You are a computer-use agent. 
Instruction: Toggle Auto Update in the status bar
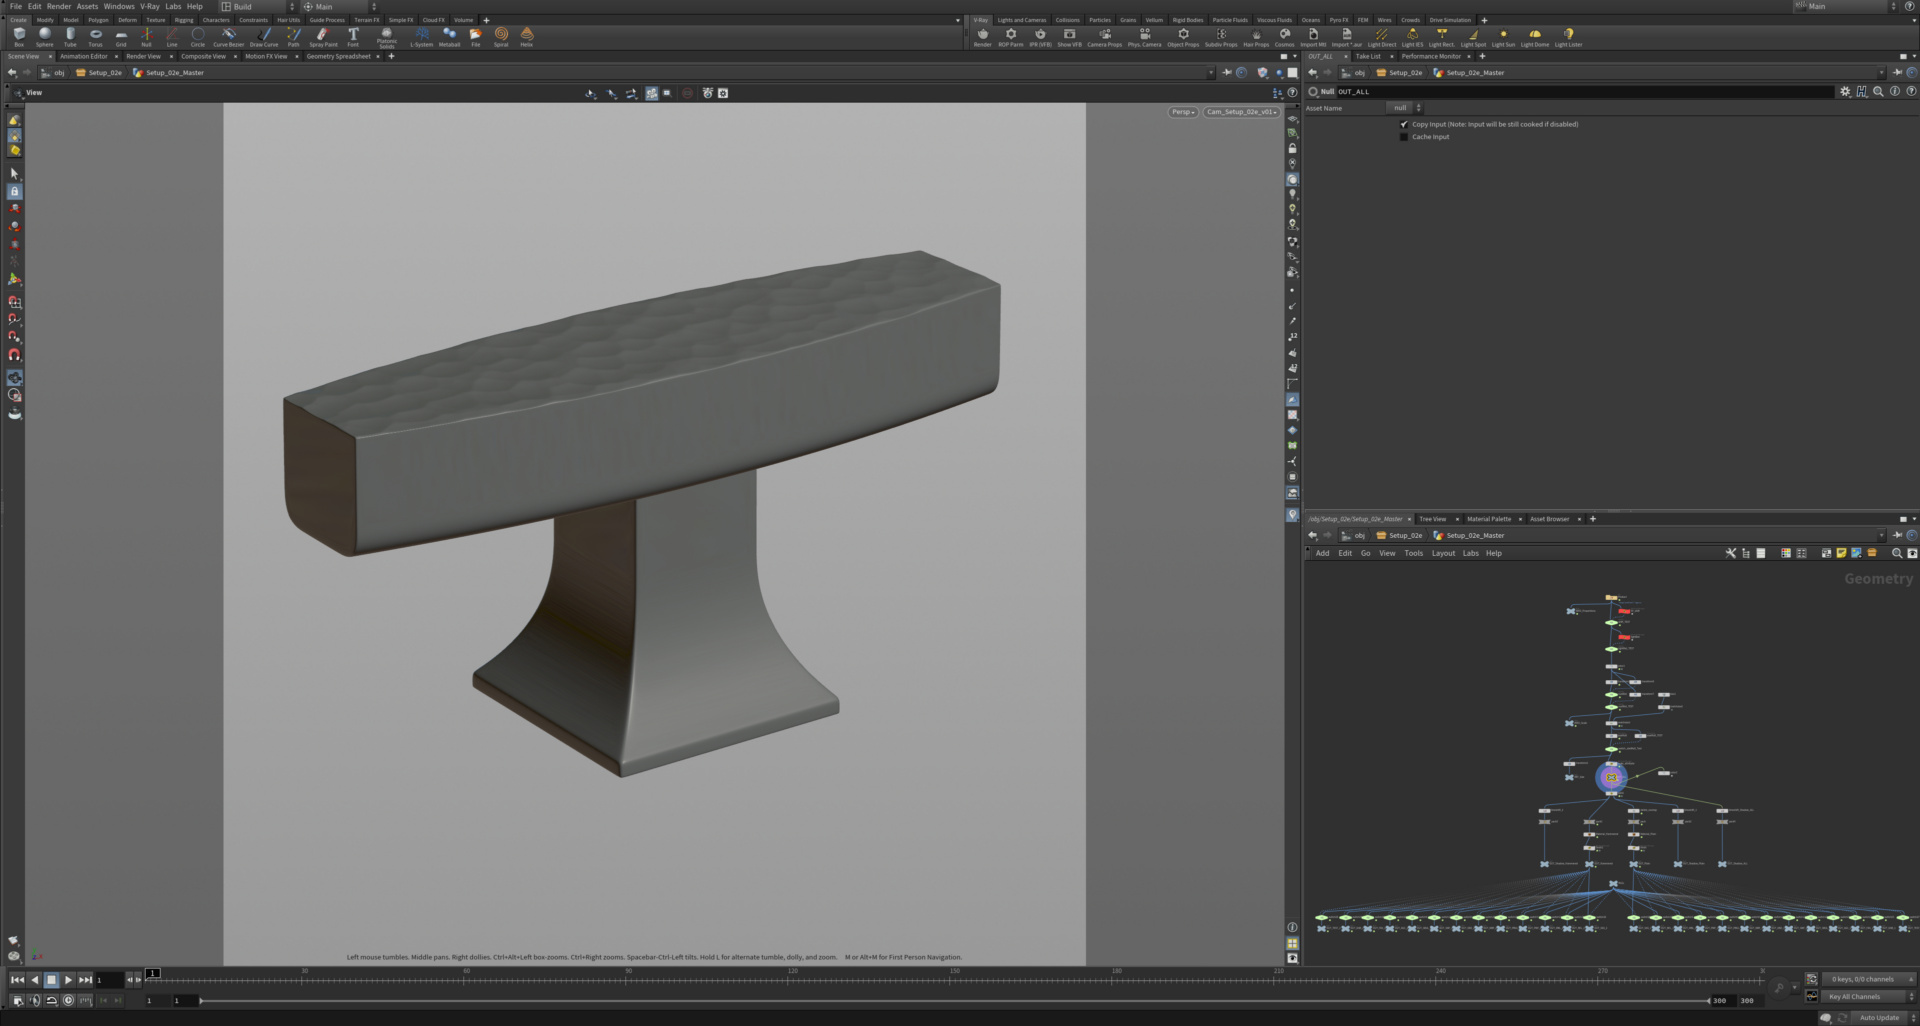click(x=1884, y=1018)
